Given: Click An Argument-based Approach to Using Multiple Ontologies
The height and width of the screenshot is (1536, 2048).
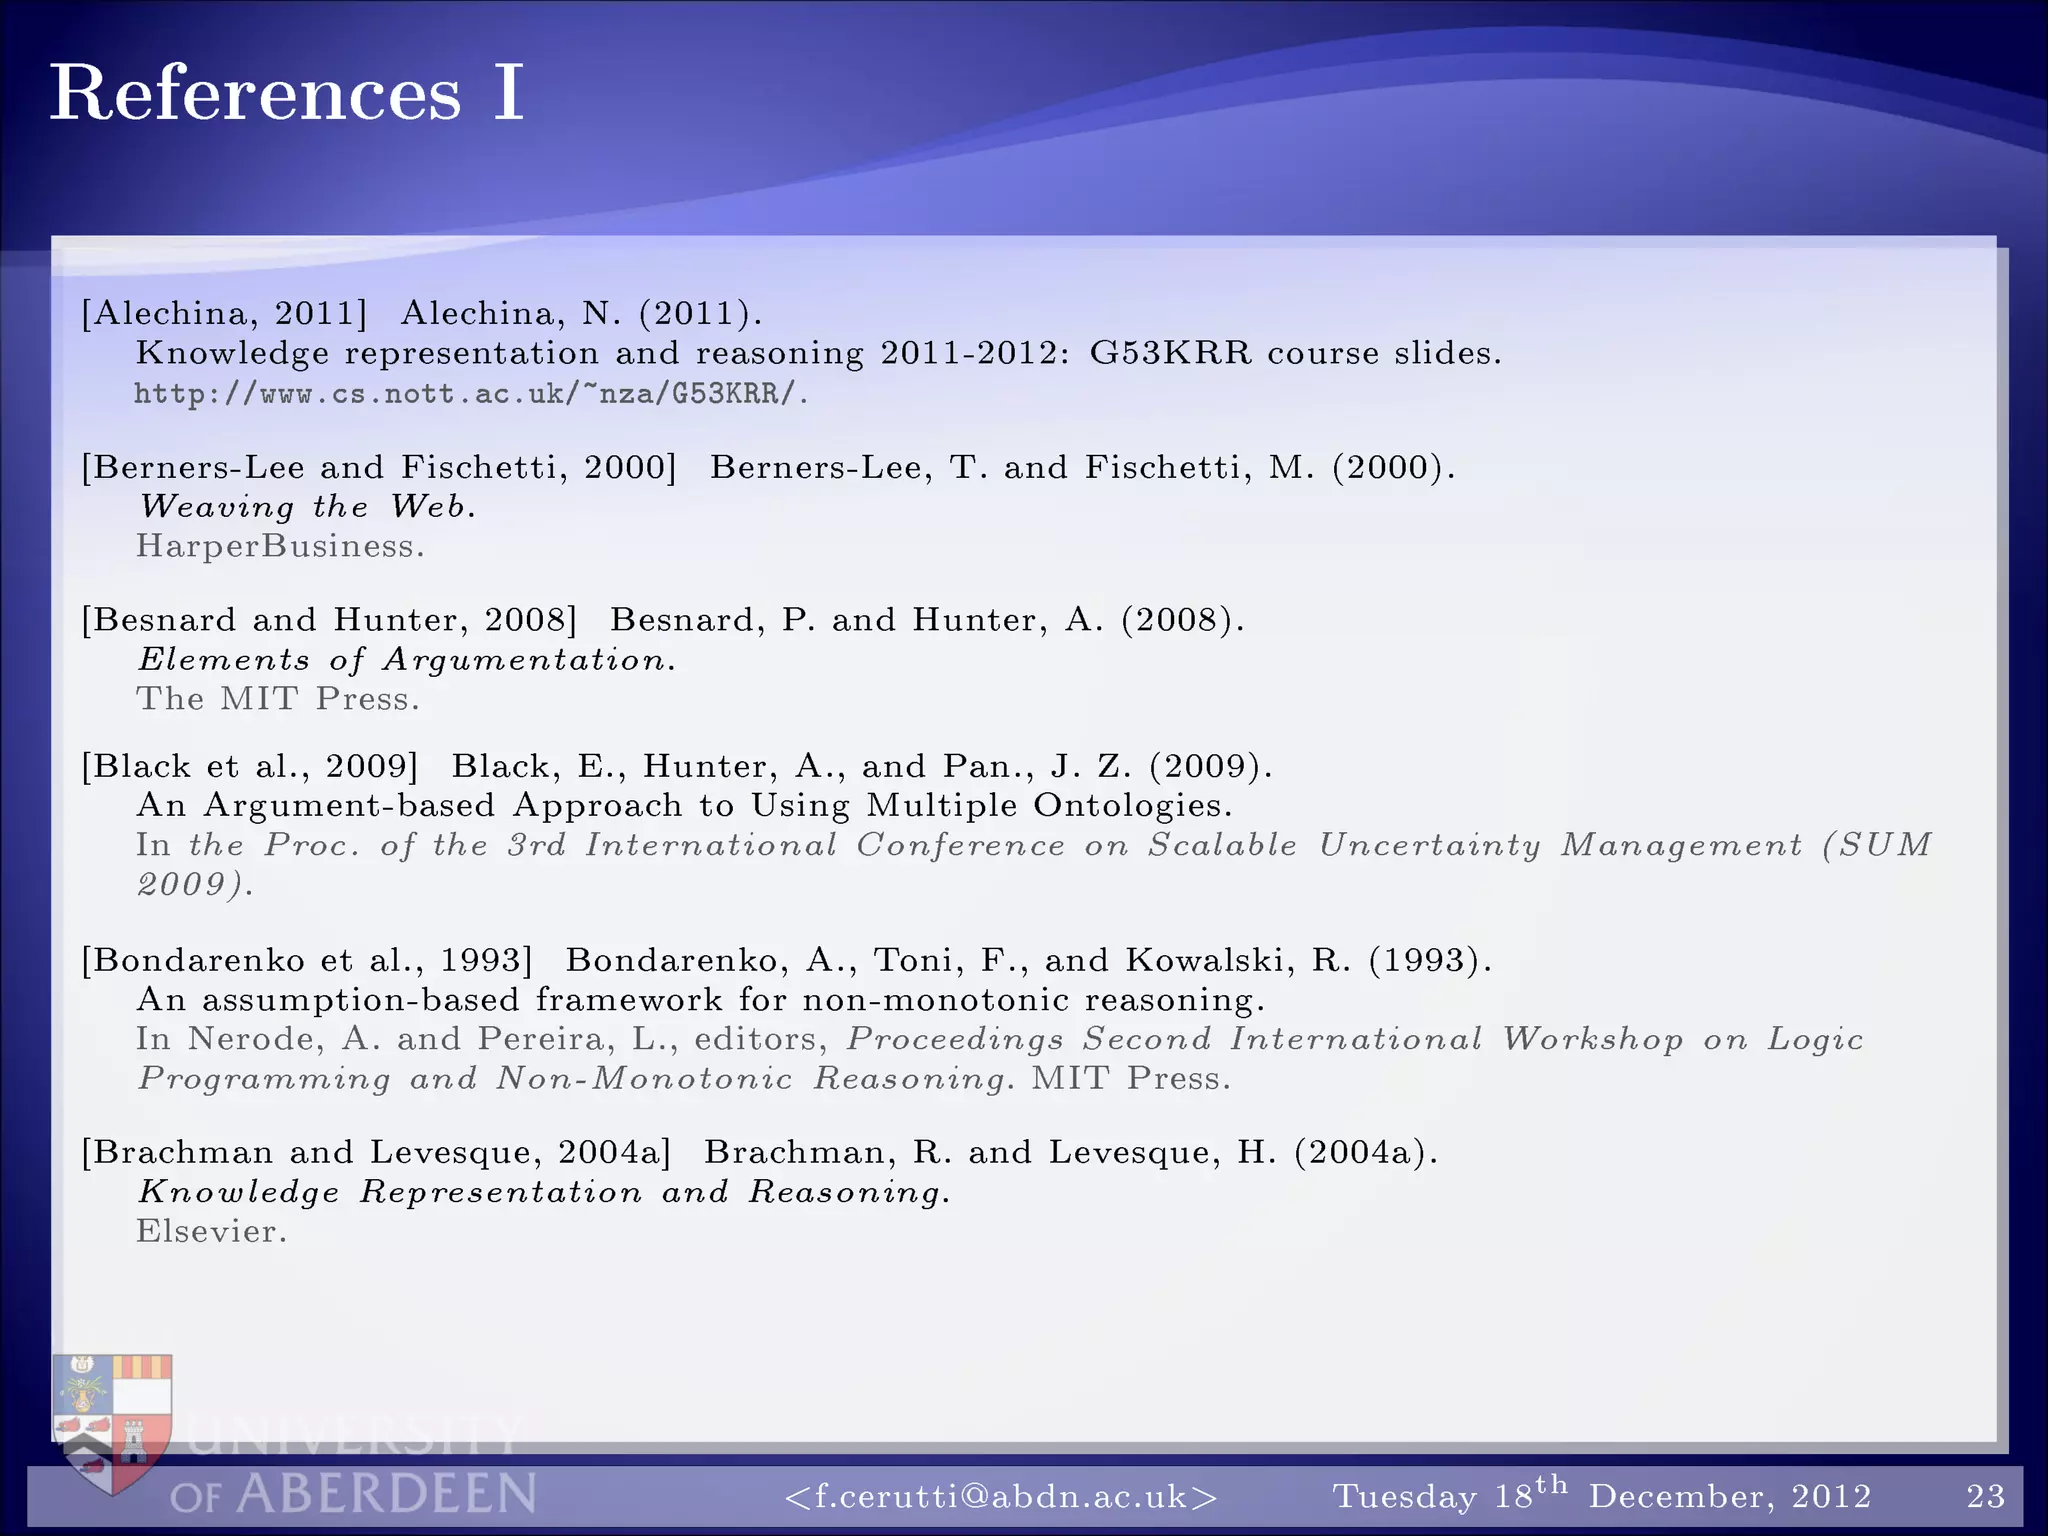Looking at the screenshot, I should [x=684, y=806].
